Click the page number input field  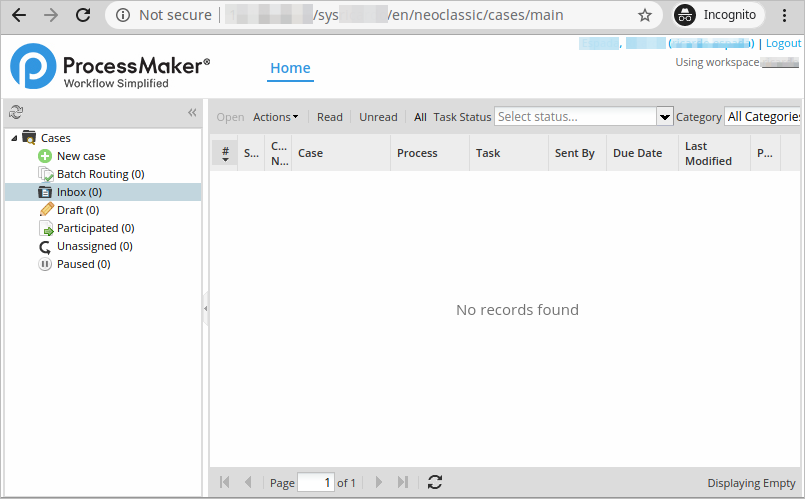(315, 483)
